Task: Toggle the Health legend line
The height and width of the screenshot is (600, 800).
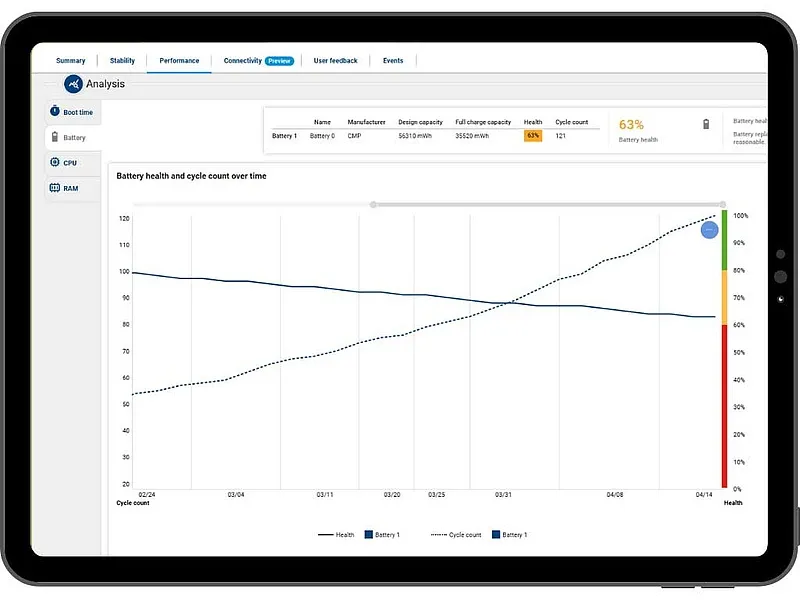Action: (x=336, y=535)
